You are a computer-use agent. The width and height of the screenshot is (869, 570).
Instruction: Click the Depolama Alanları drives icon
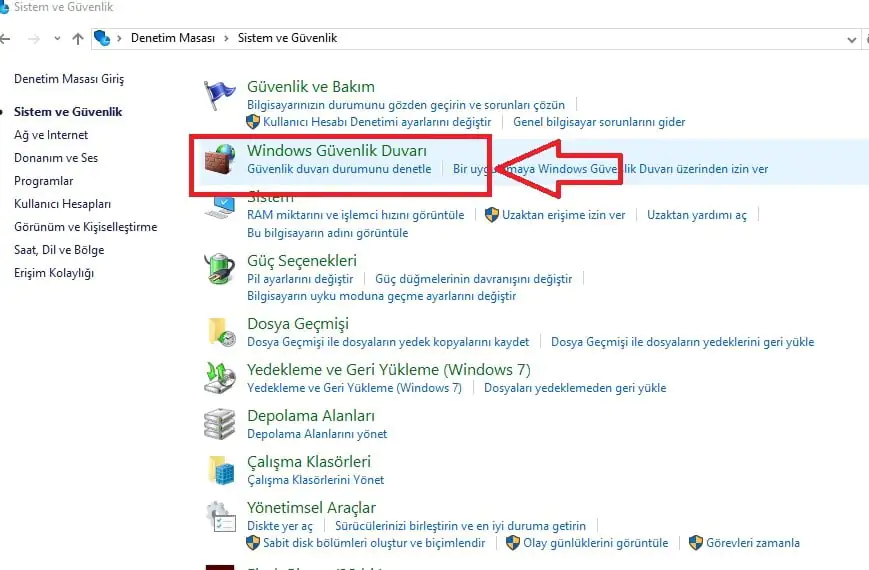pos(220,424)
